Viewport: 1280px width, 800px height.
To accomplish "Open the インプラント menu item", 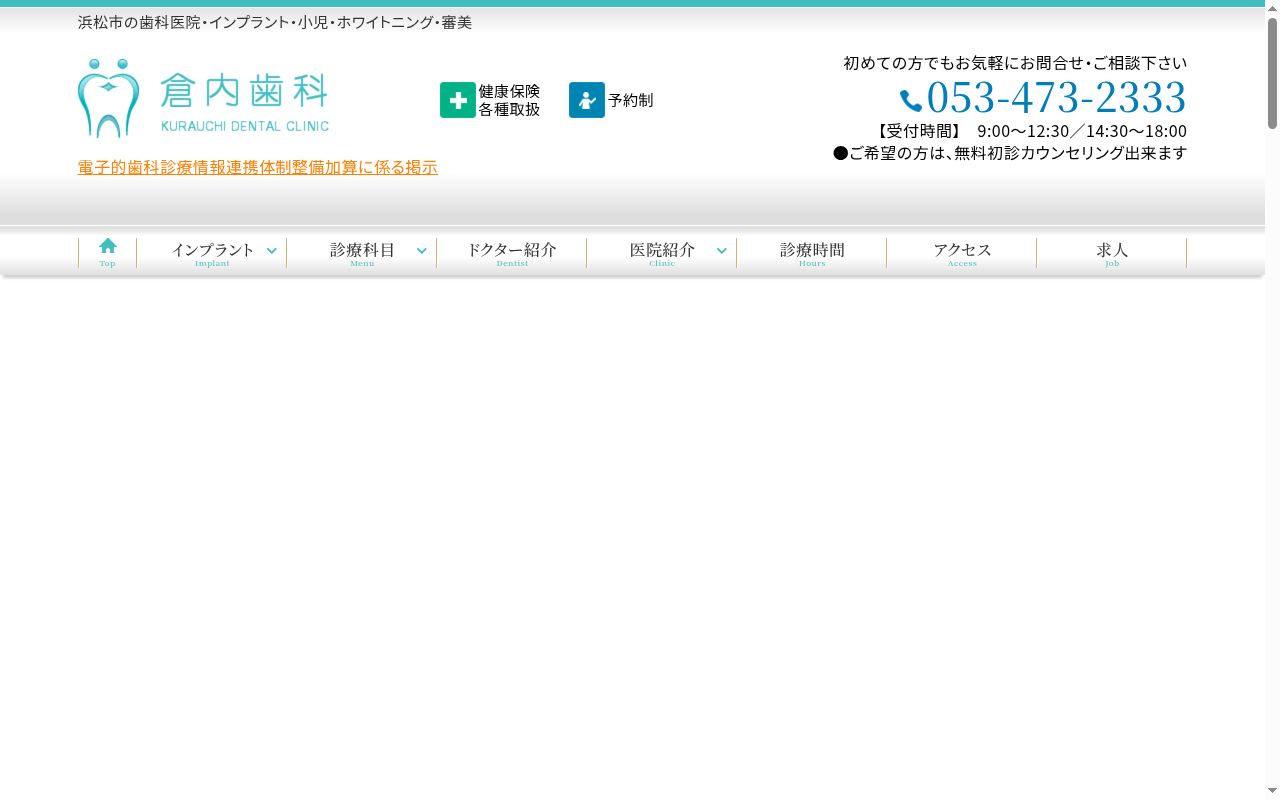I will tap(212, 252).
